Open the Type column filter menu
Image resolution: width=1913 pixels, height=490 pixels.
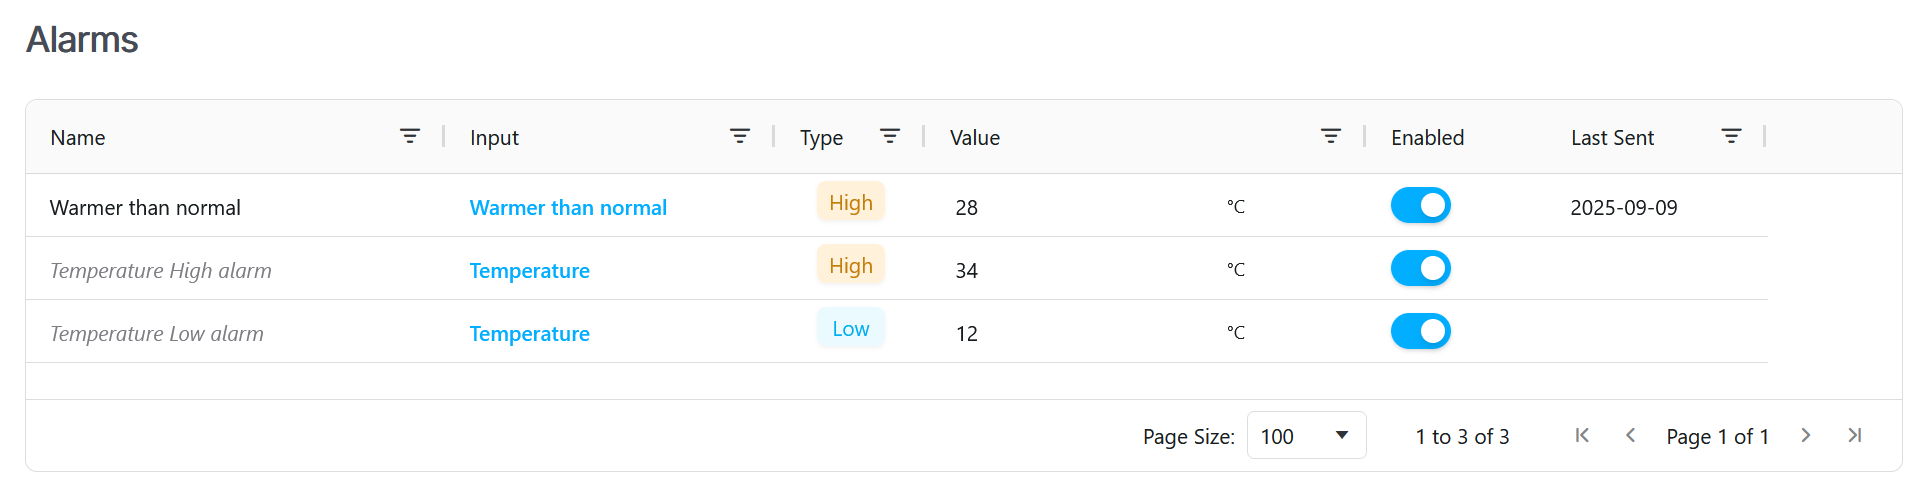(x=890, y=136)
